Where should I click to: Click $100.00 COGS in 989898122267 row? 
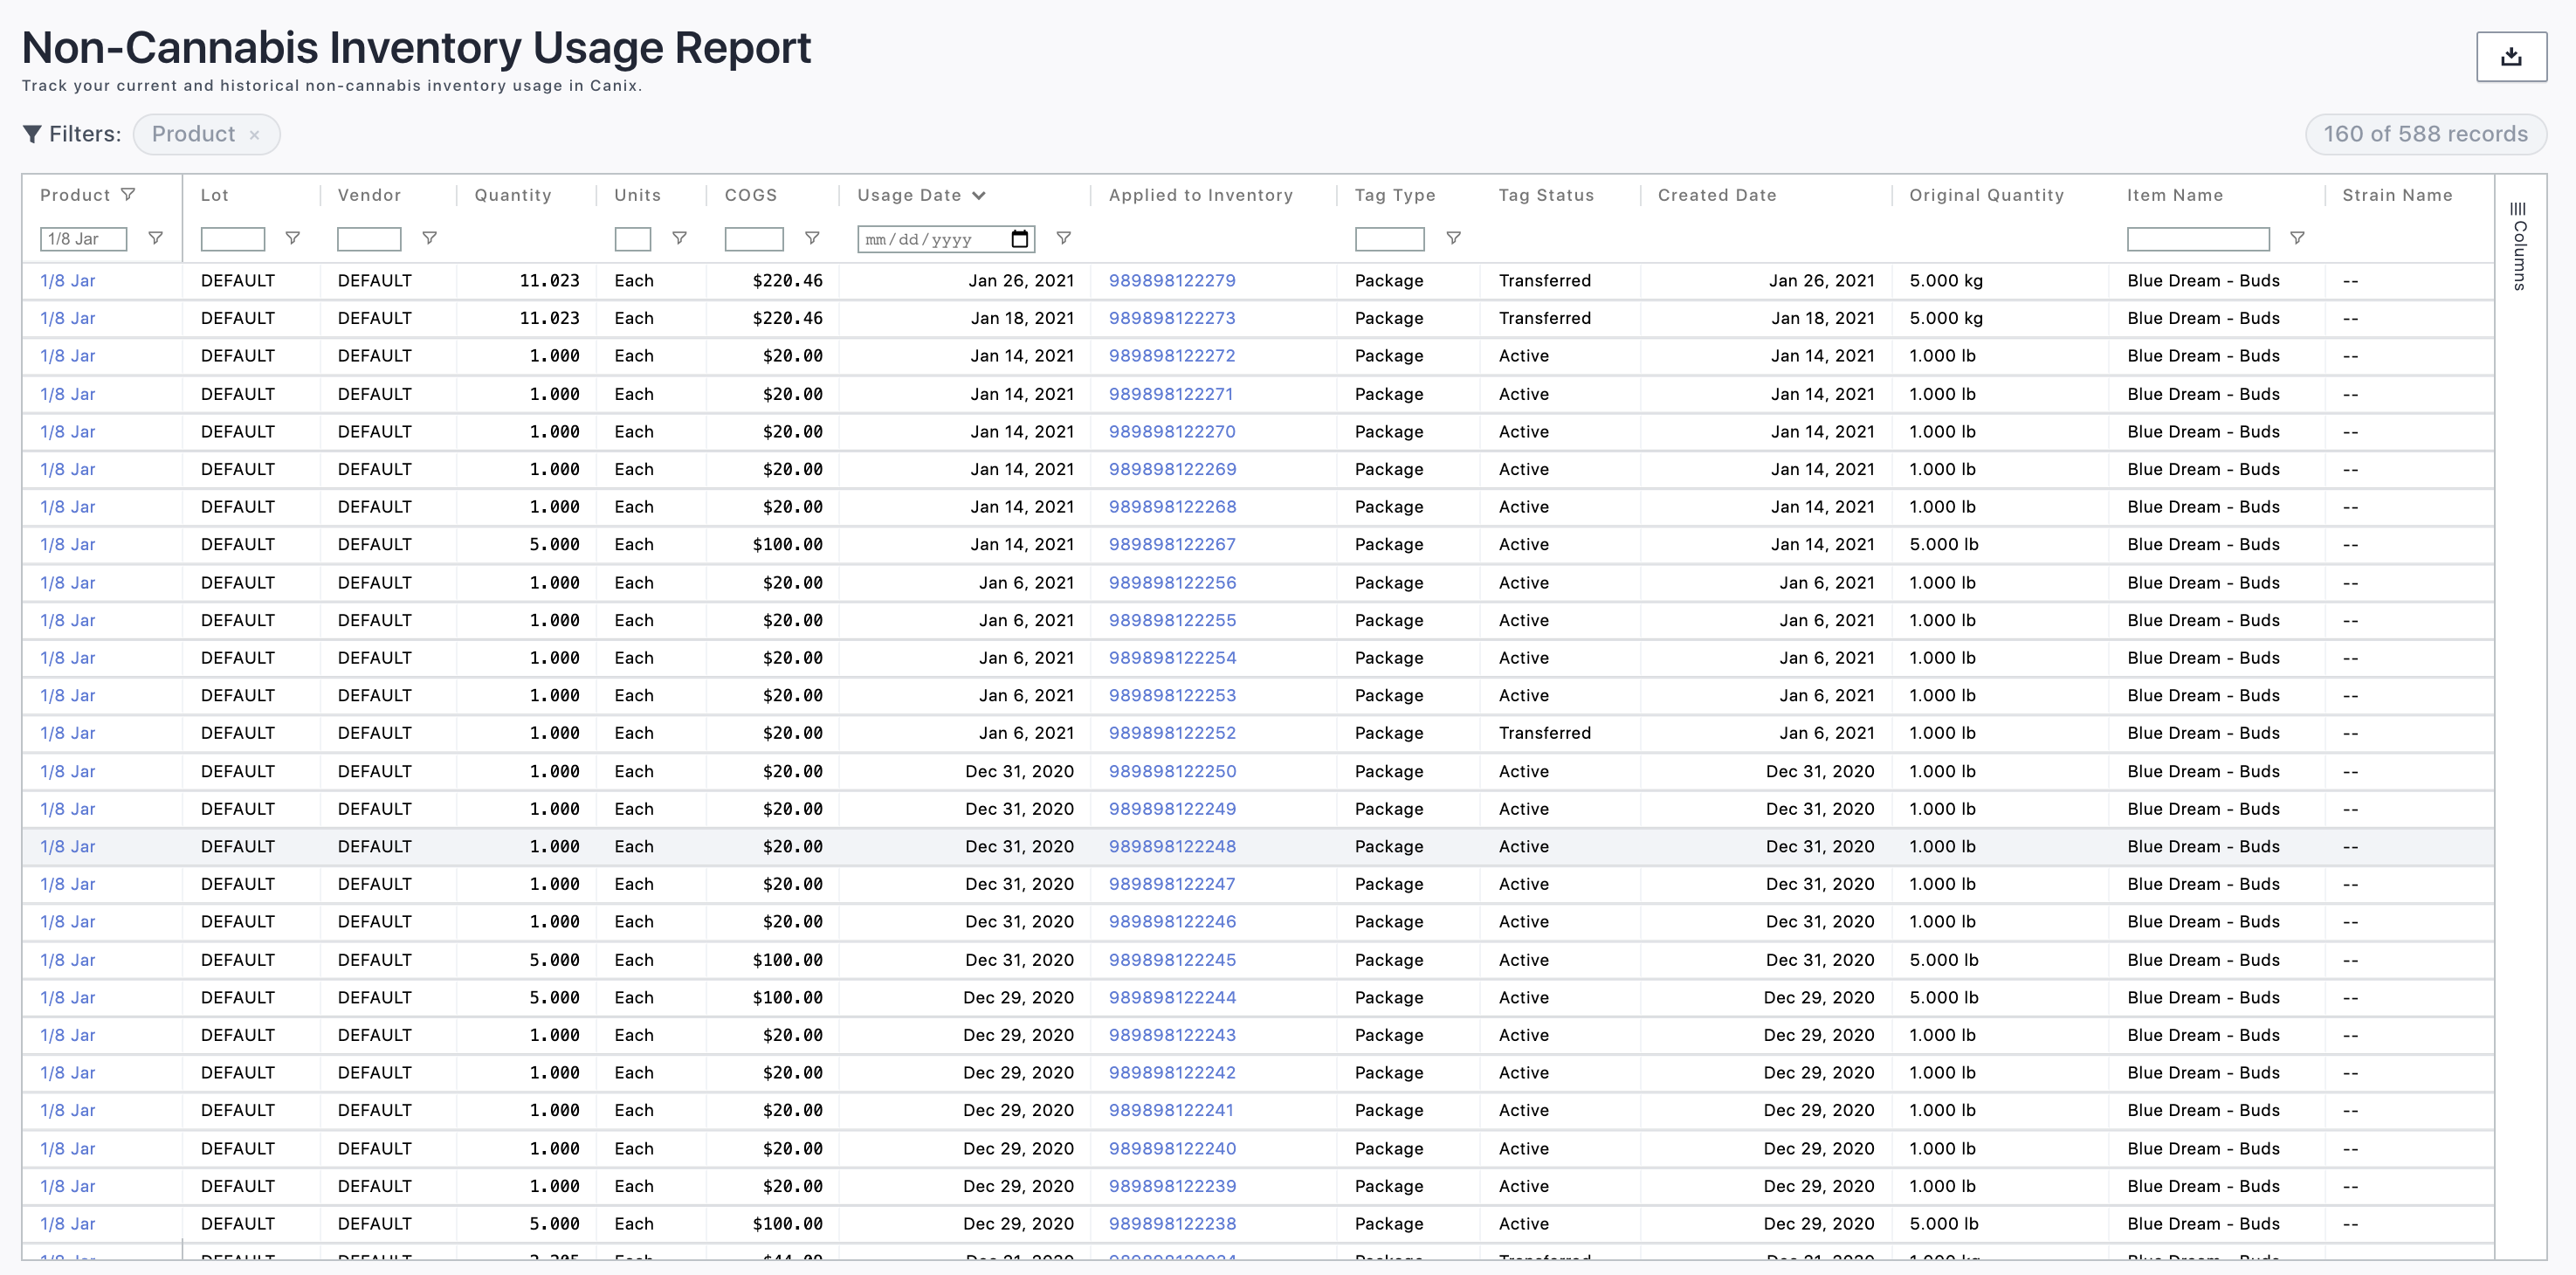tap(788, 545)
